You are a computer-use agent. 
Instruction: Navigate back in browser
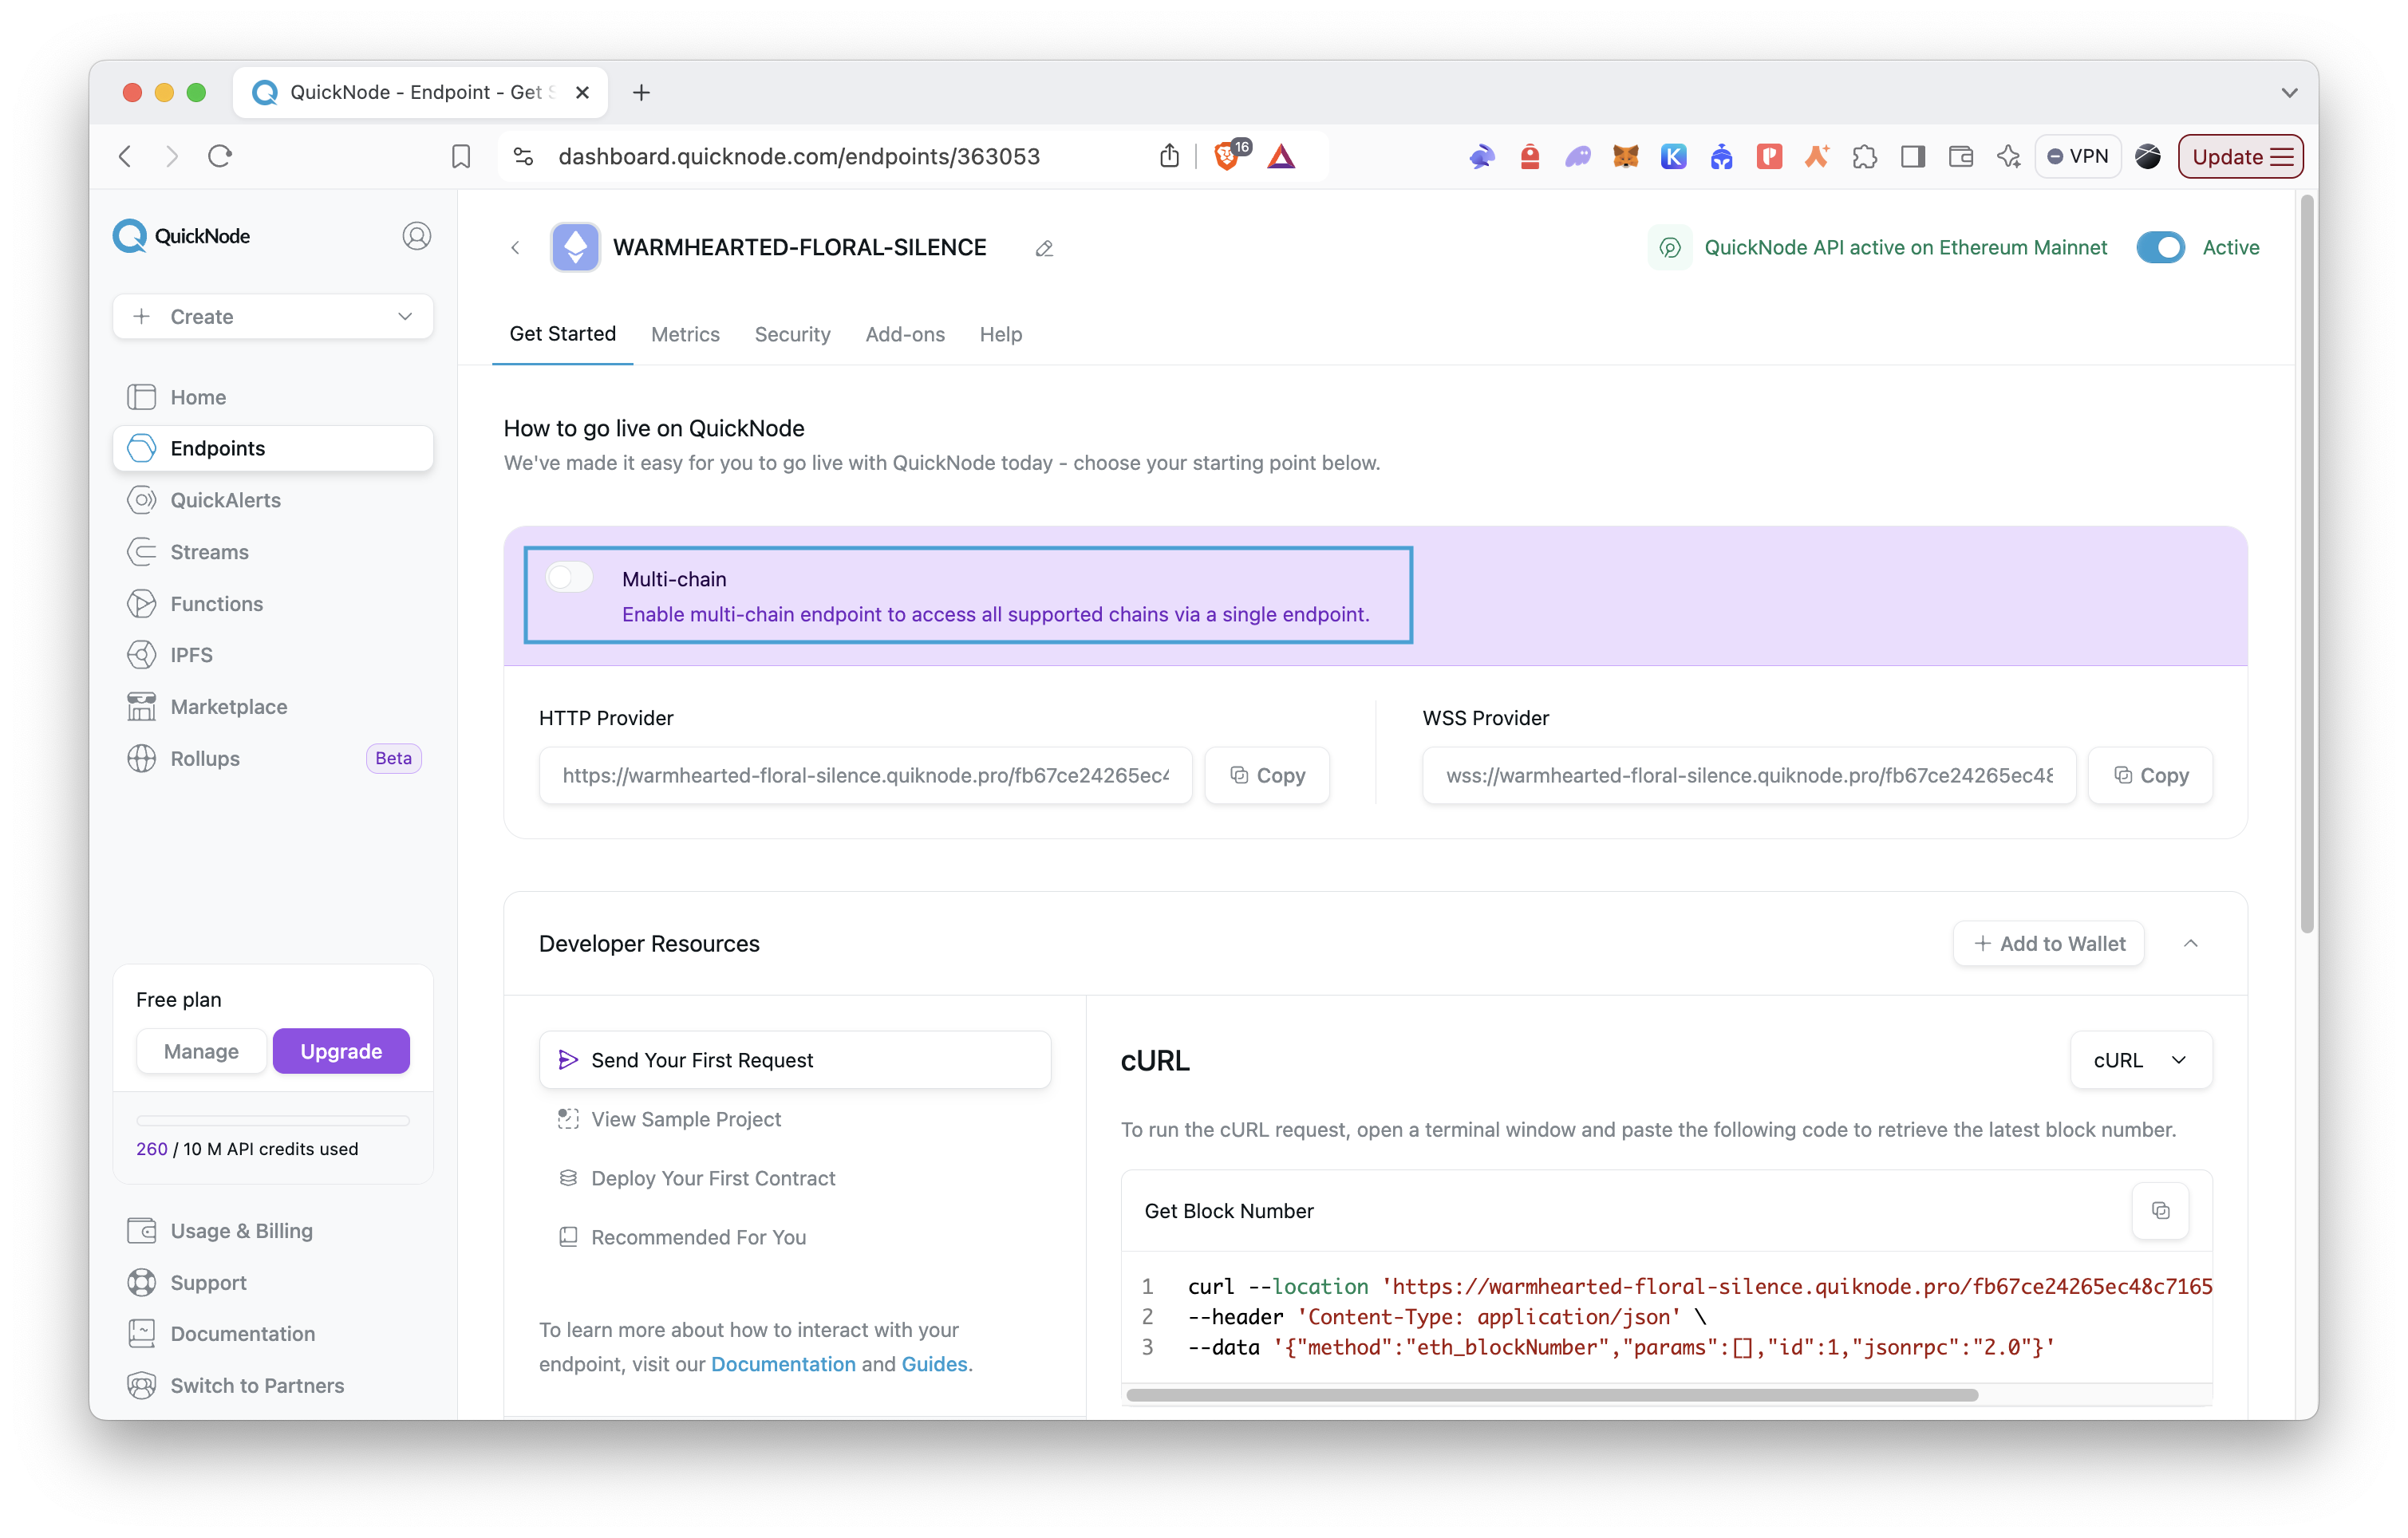click(x=125, y=156)
